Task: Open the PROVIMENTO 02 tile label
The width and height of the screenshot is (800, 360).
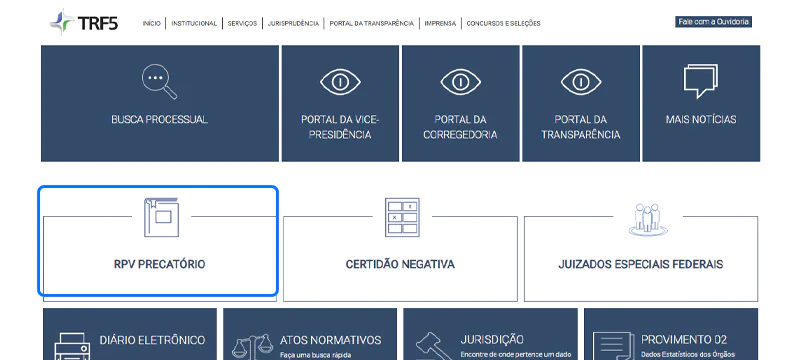Action: tap(684, 340)
